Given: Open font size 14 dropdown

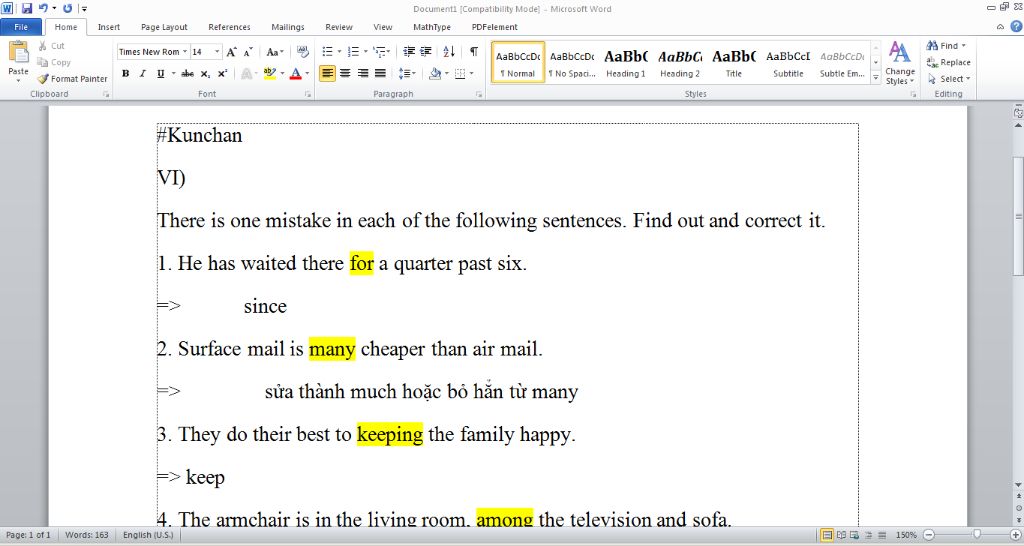Looking at the screenshot, I should (x=217, y=52).
